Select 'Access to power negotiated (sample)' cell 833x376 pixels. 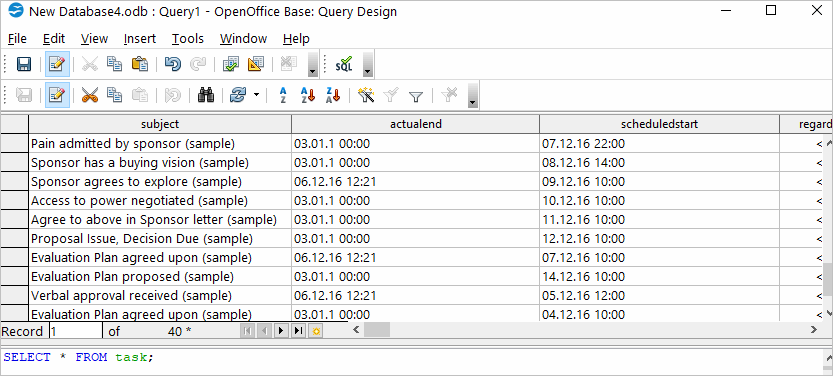(160, 201)
